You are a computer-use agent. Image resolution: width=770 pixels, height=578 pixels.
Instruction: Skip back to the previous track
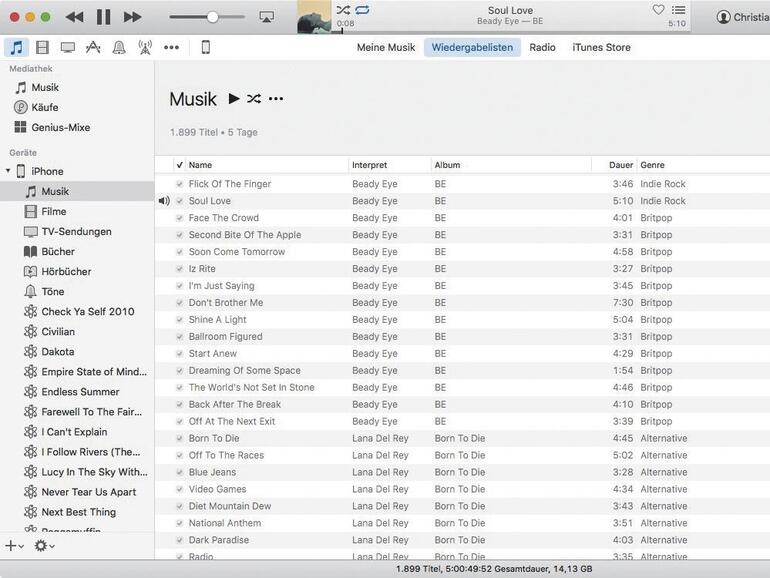pyautogui.click(x=75, y=17)
